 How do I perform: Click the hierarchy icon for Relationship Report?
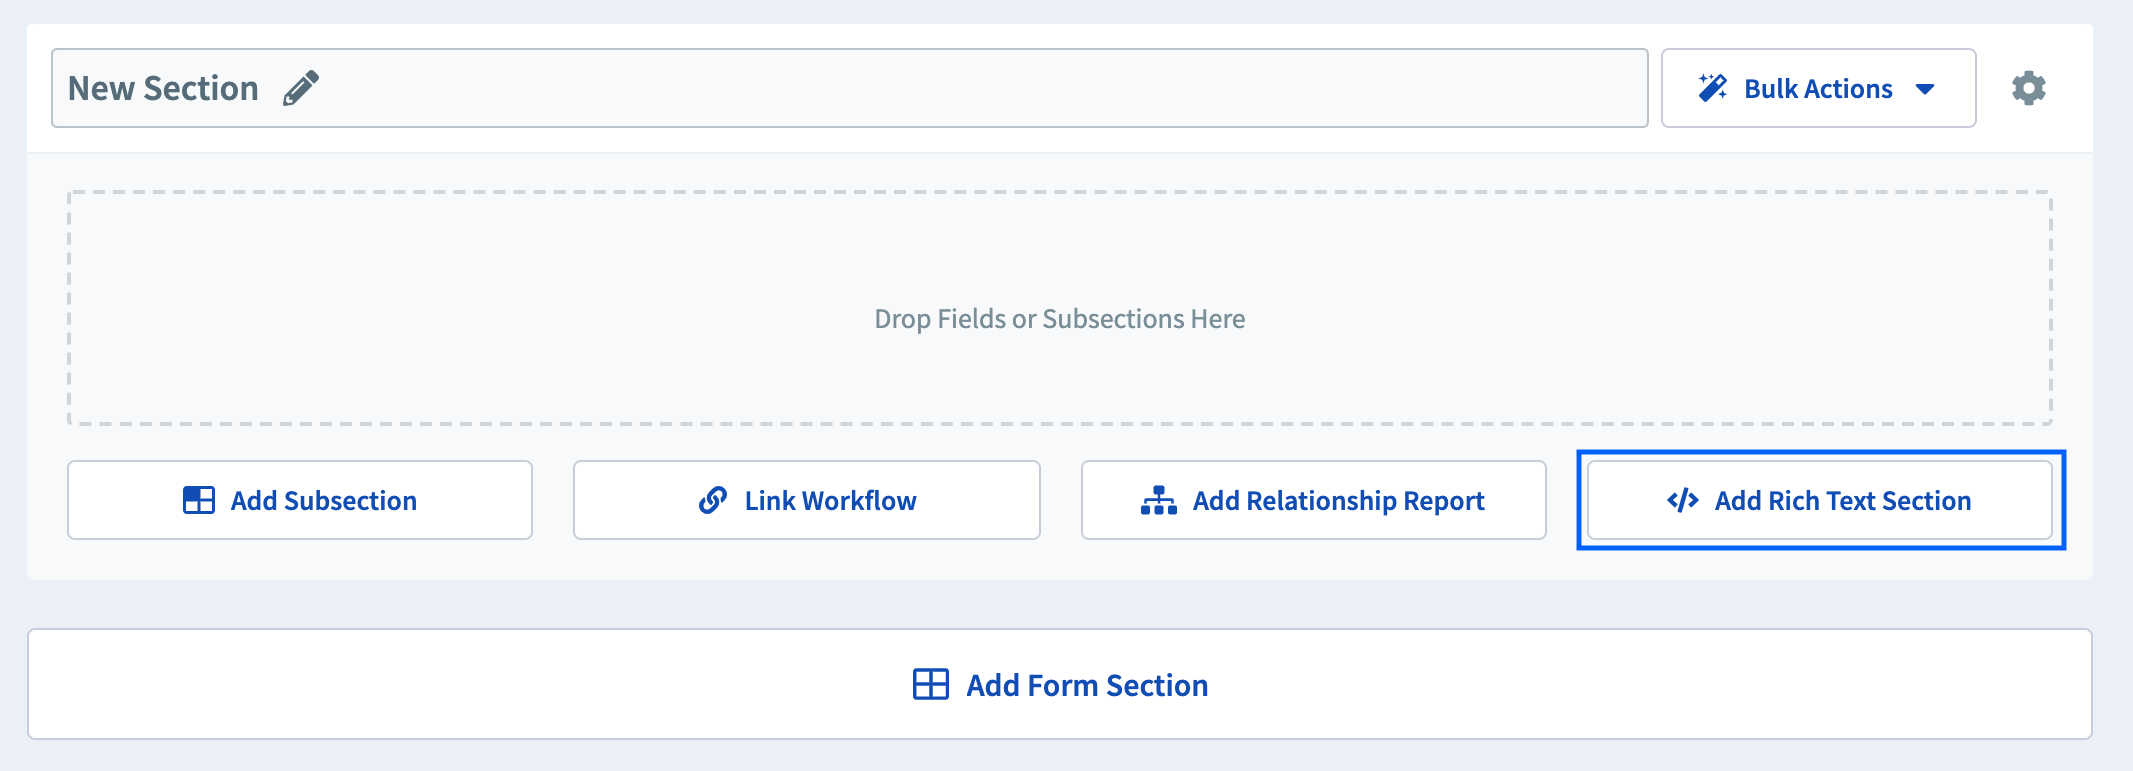1158,500
